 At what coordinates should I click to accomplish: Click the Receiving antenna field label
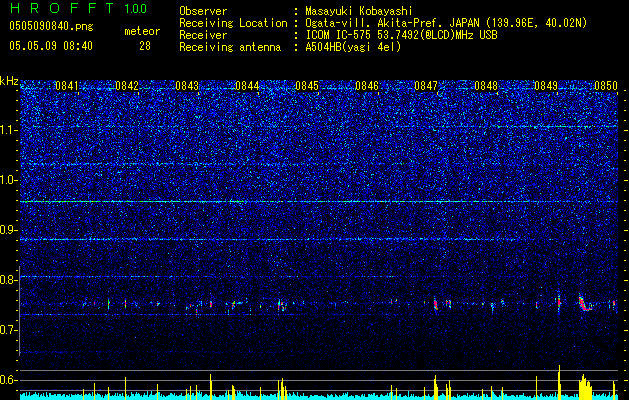230,47
